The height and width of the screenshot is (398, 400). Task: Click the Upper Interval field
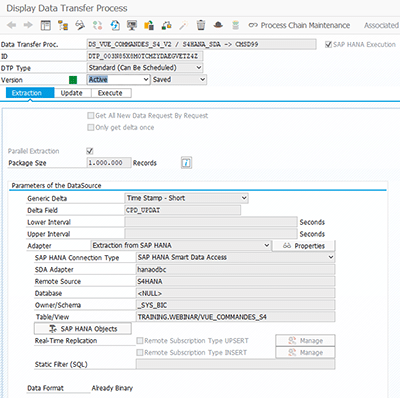coord(211,234)
